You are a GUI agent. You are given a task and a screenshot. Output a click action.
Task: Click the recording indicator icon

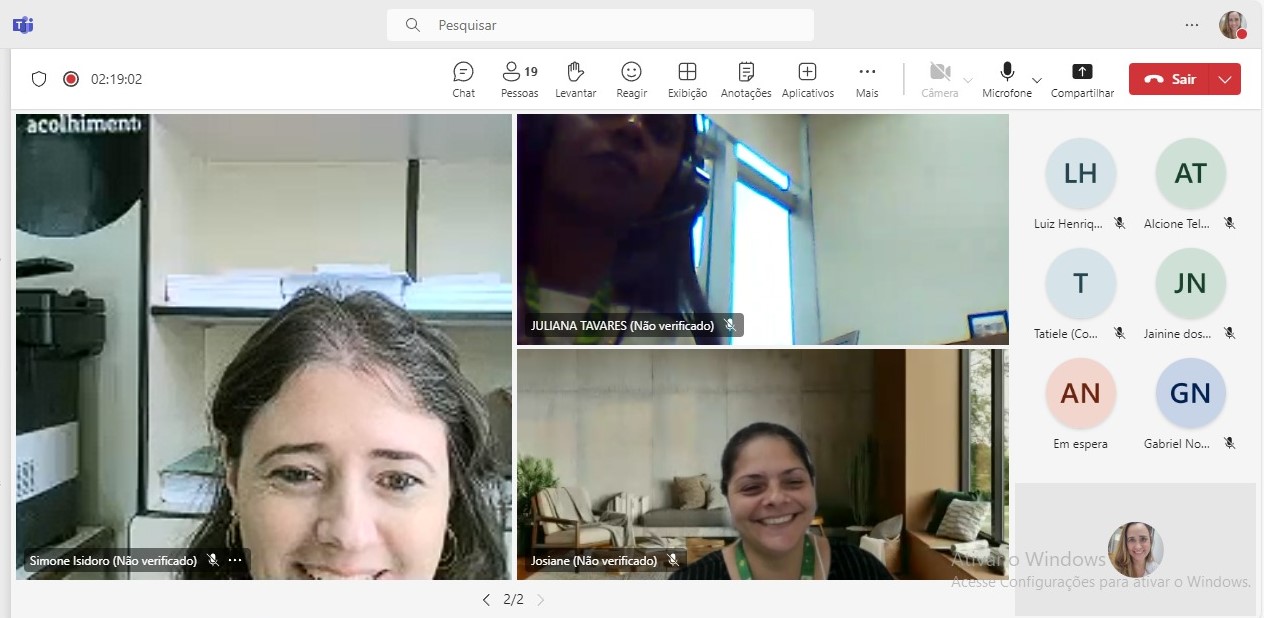click(x=71, y=79)
